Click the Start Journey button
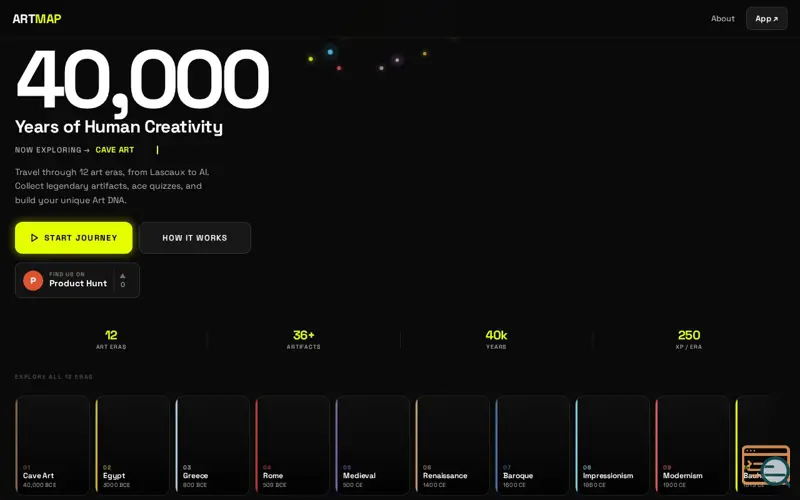The image size is (800, 500). click(x=73, y=238)
